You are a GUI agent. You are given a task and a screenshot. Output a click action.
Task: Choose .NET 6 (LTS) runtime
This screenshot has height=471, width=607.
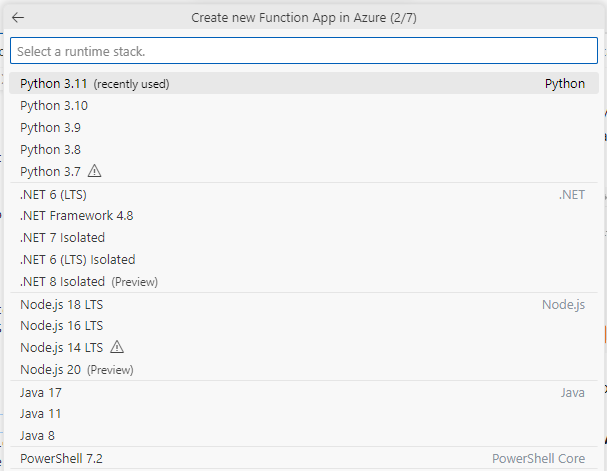coord(304,194)
